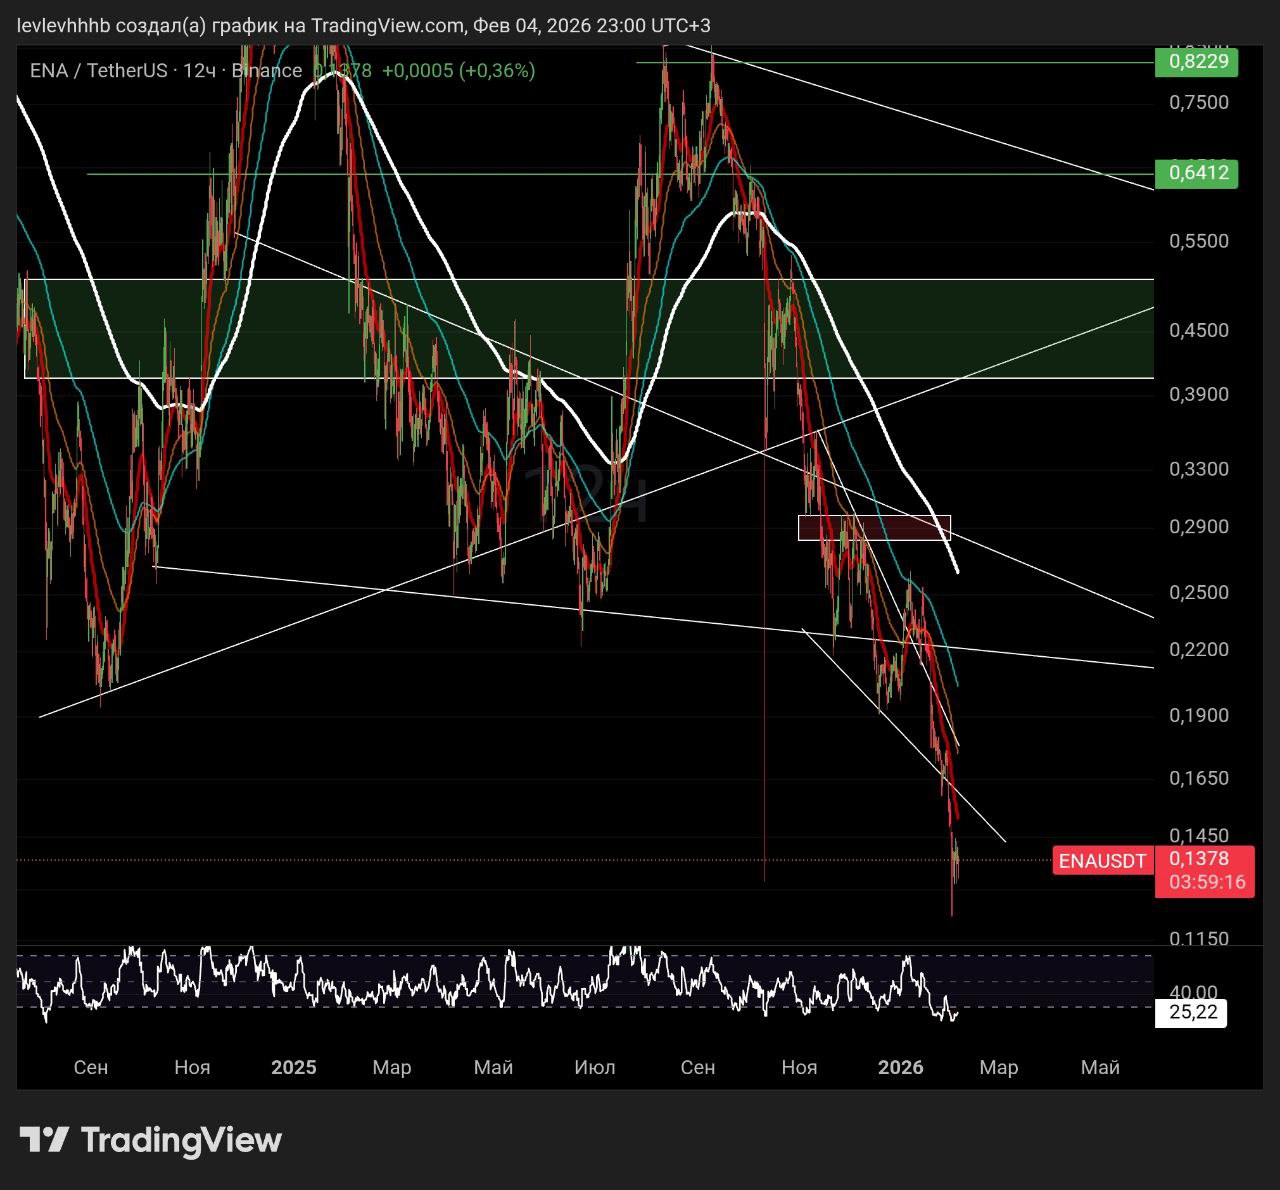
Task: Click the TradingView wordmark text
Action: click(181, 1140)
